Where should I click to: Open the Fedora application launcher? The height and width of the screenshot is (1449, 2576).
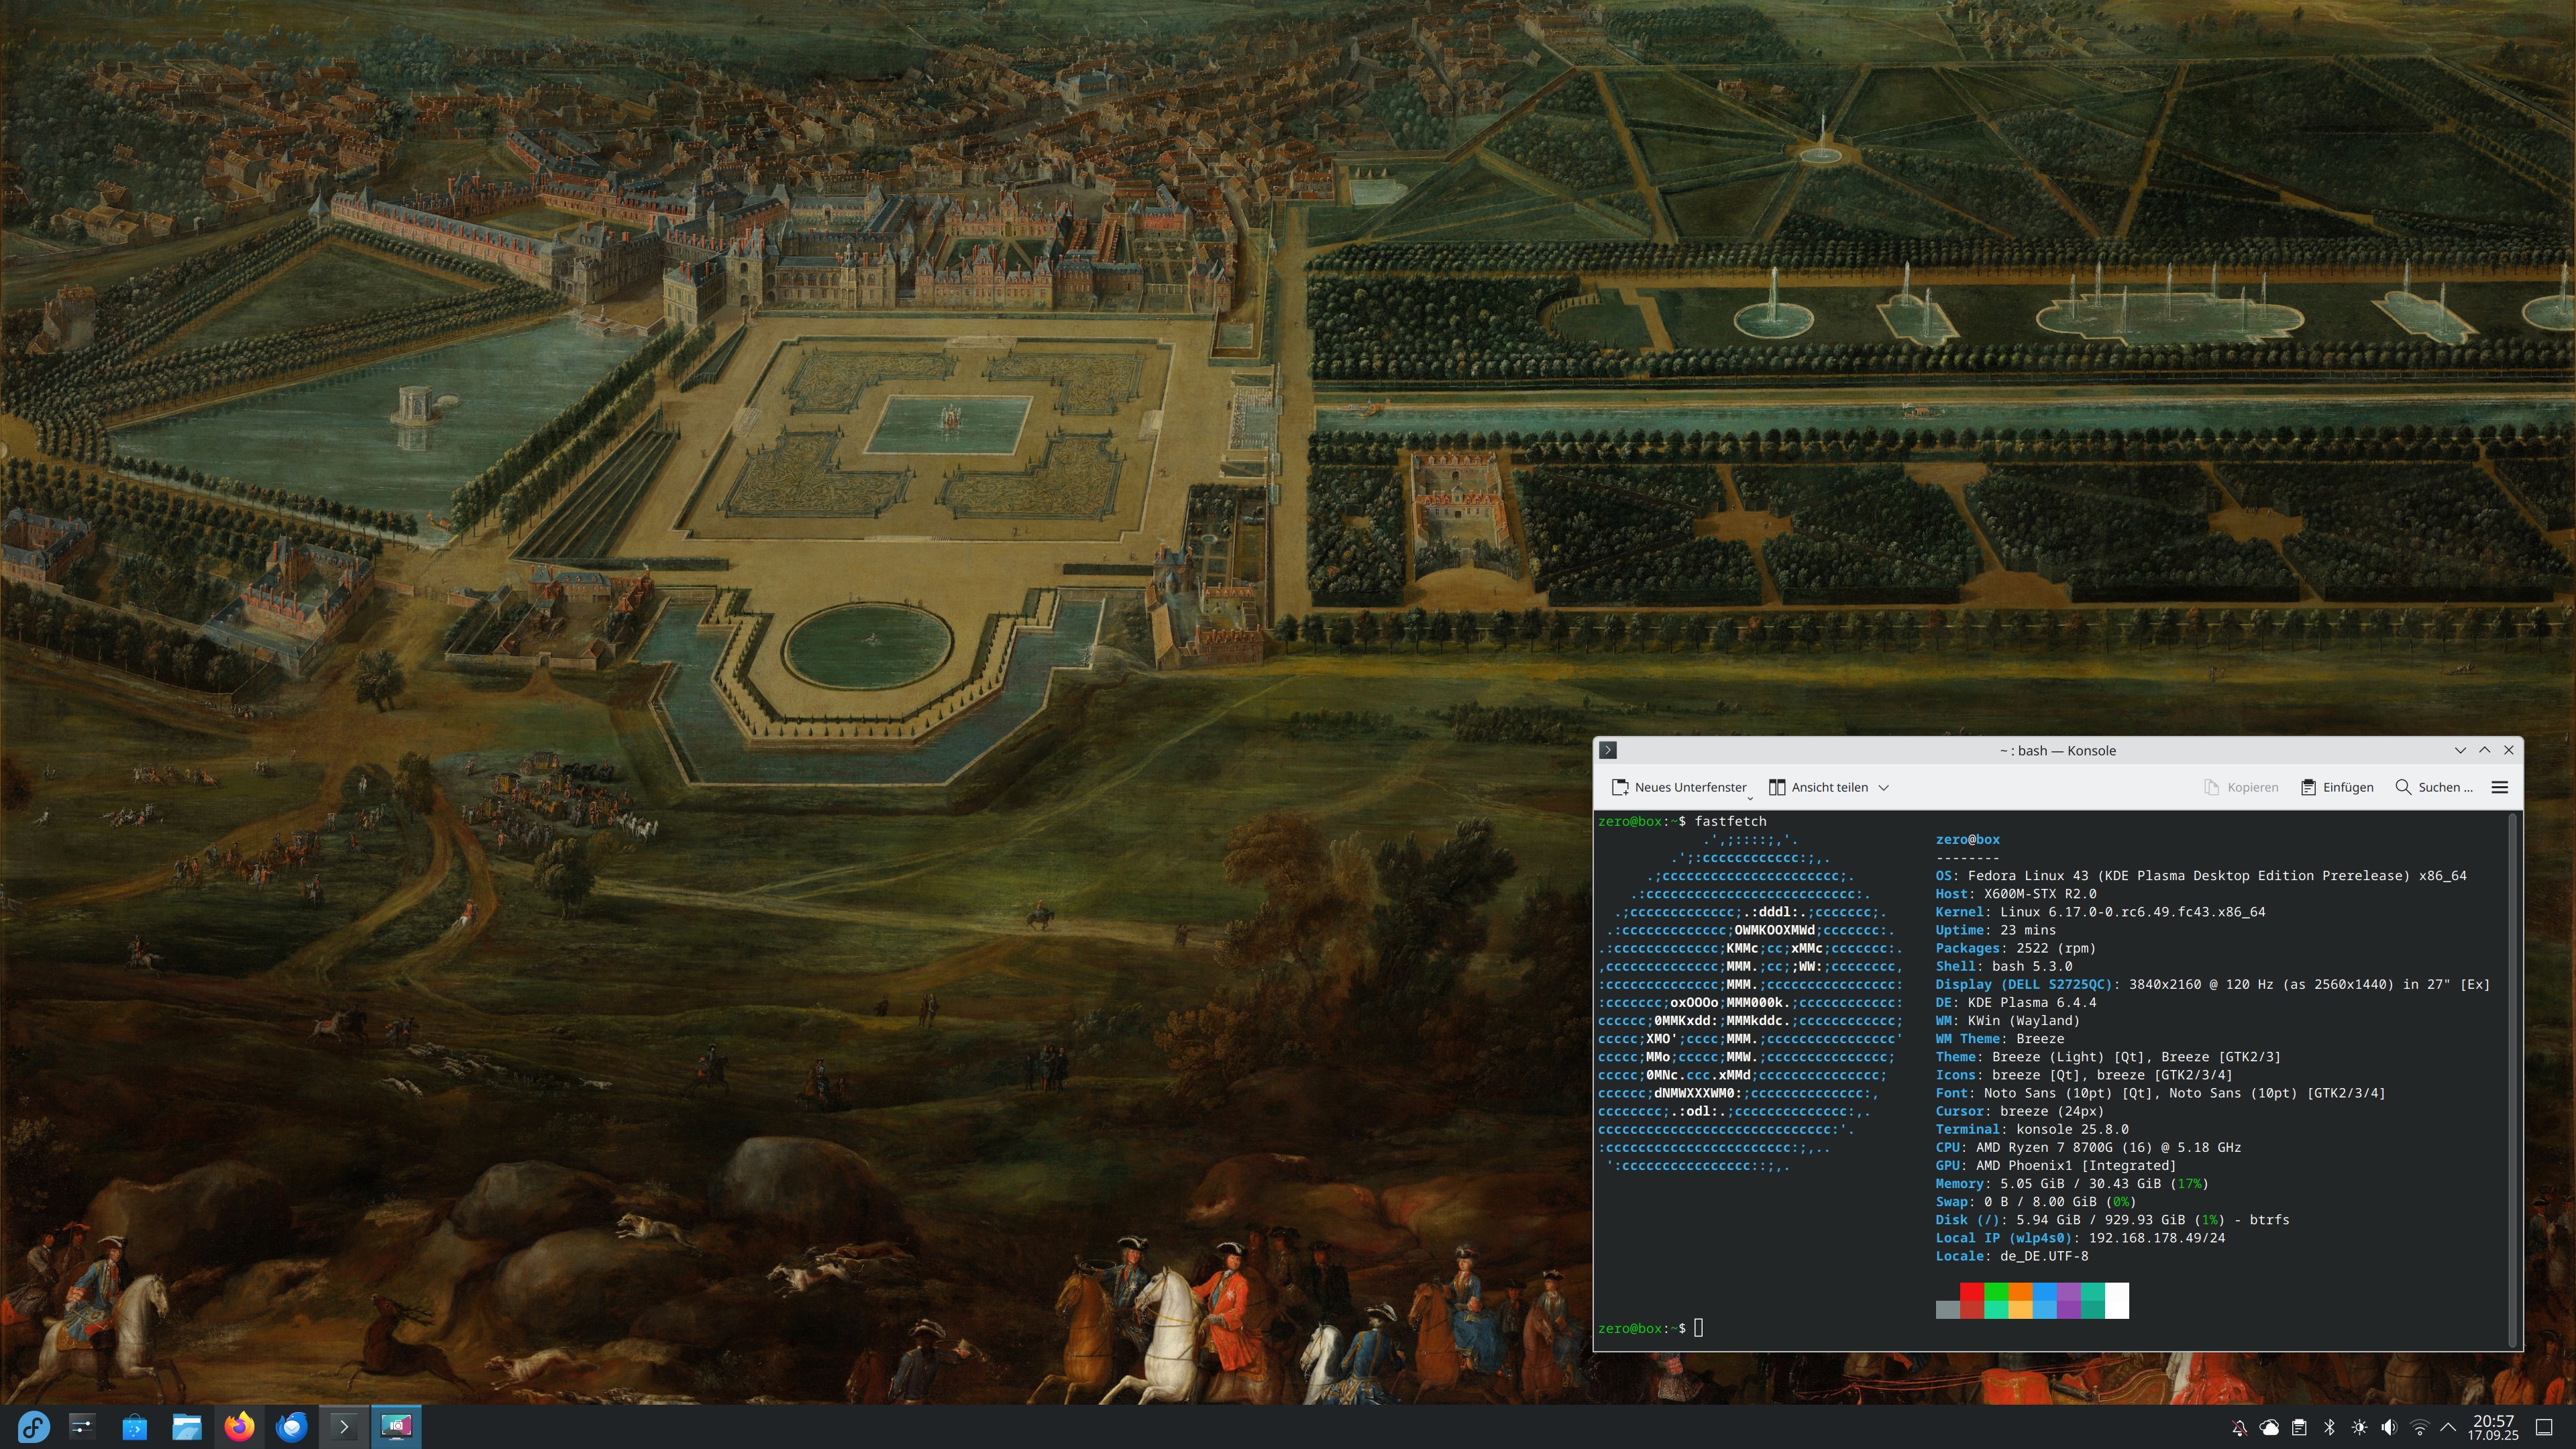pos(33,1426)
